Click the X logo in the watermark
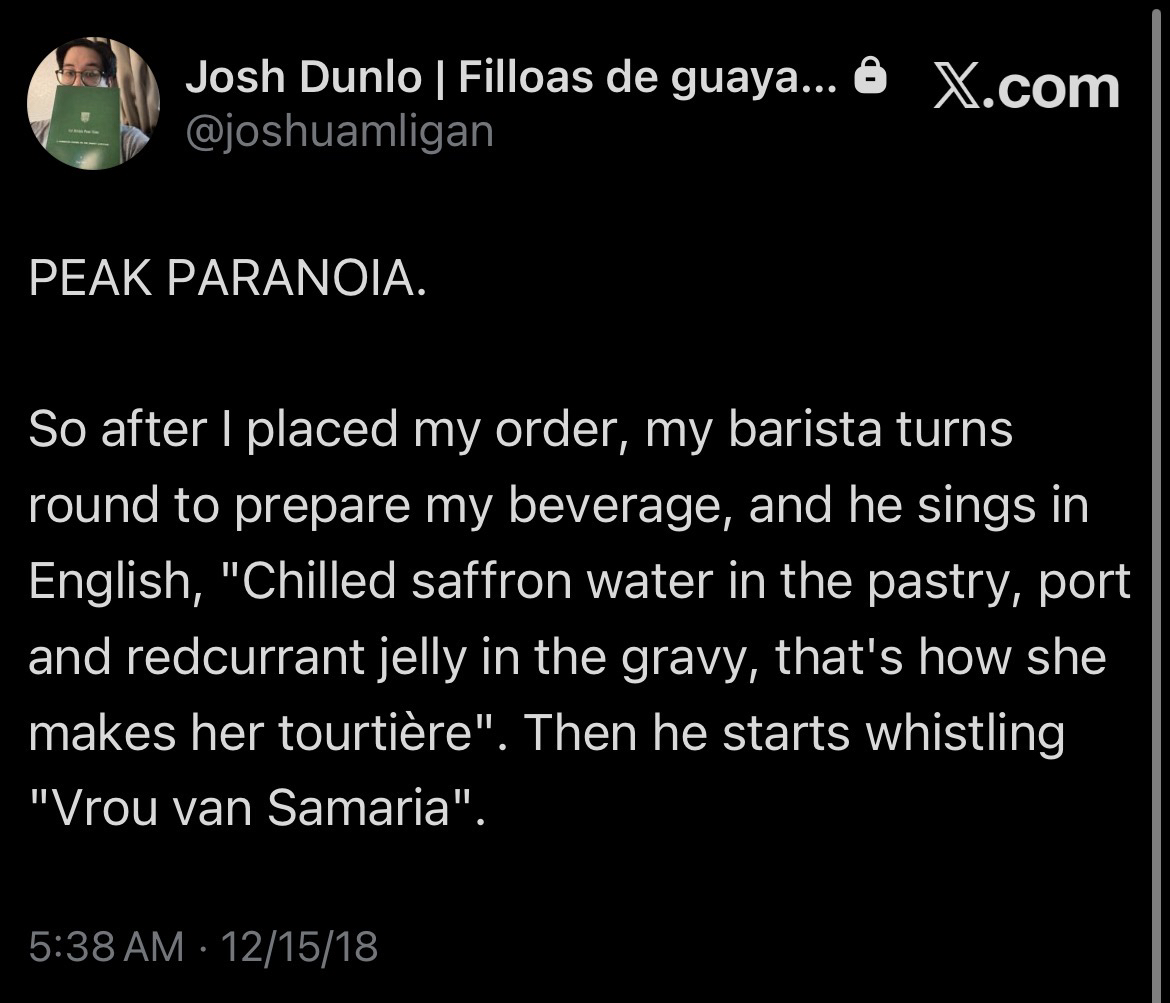This screenshot has width=1170, height=1003. [954, 86]
